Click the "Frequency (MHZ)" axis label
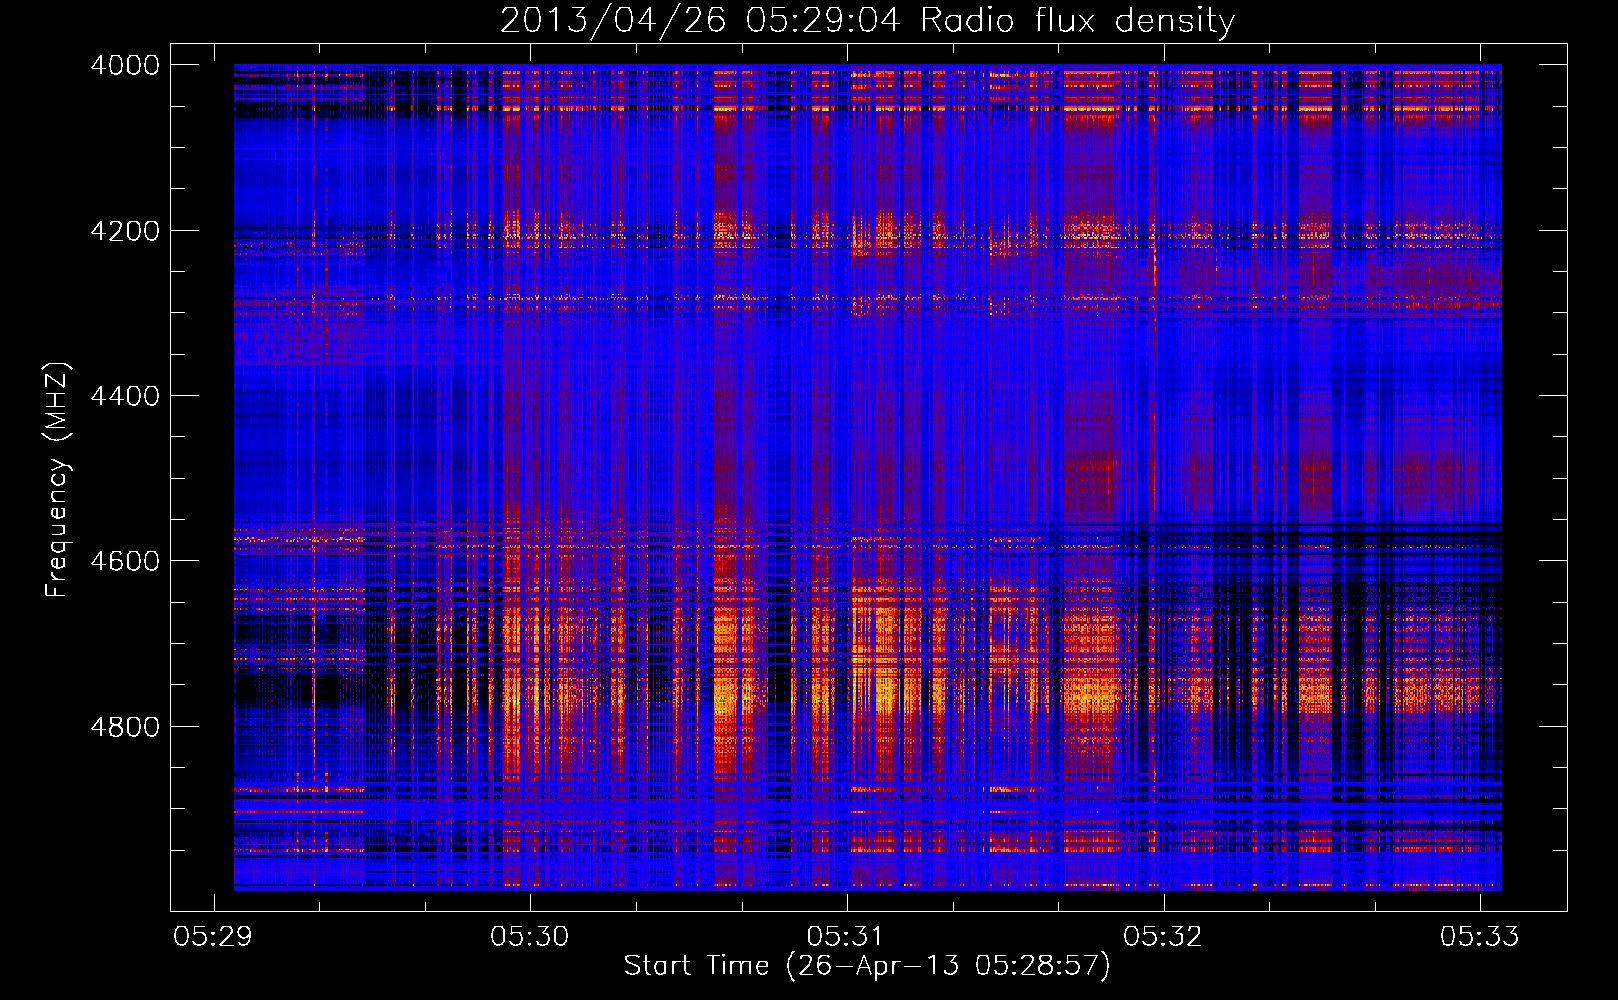 click(x=58, y=480)
